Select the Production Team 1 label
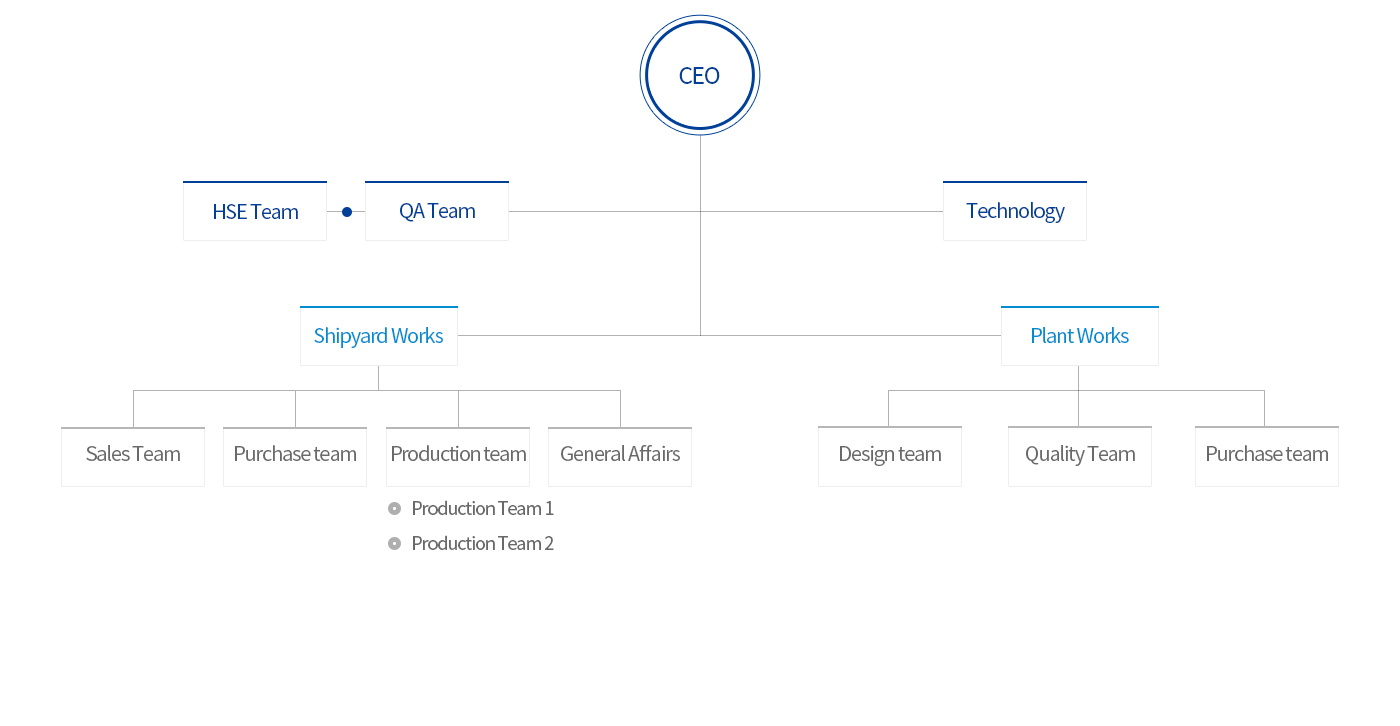This screenshot has width=1400, height=726. 482,508
